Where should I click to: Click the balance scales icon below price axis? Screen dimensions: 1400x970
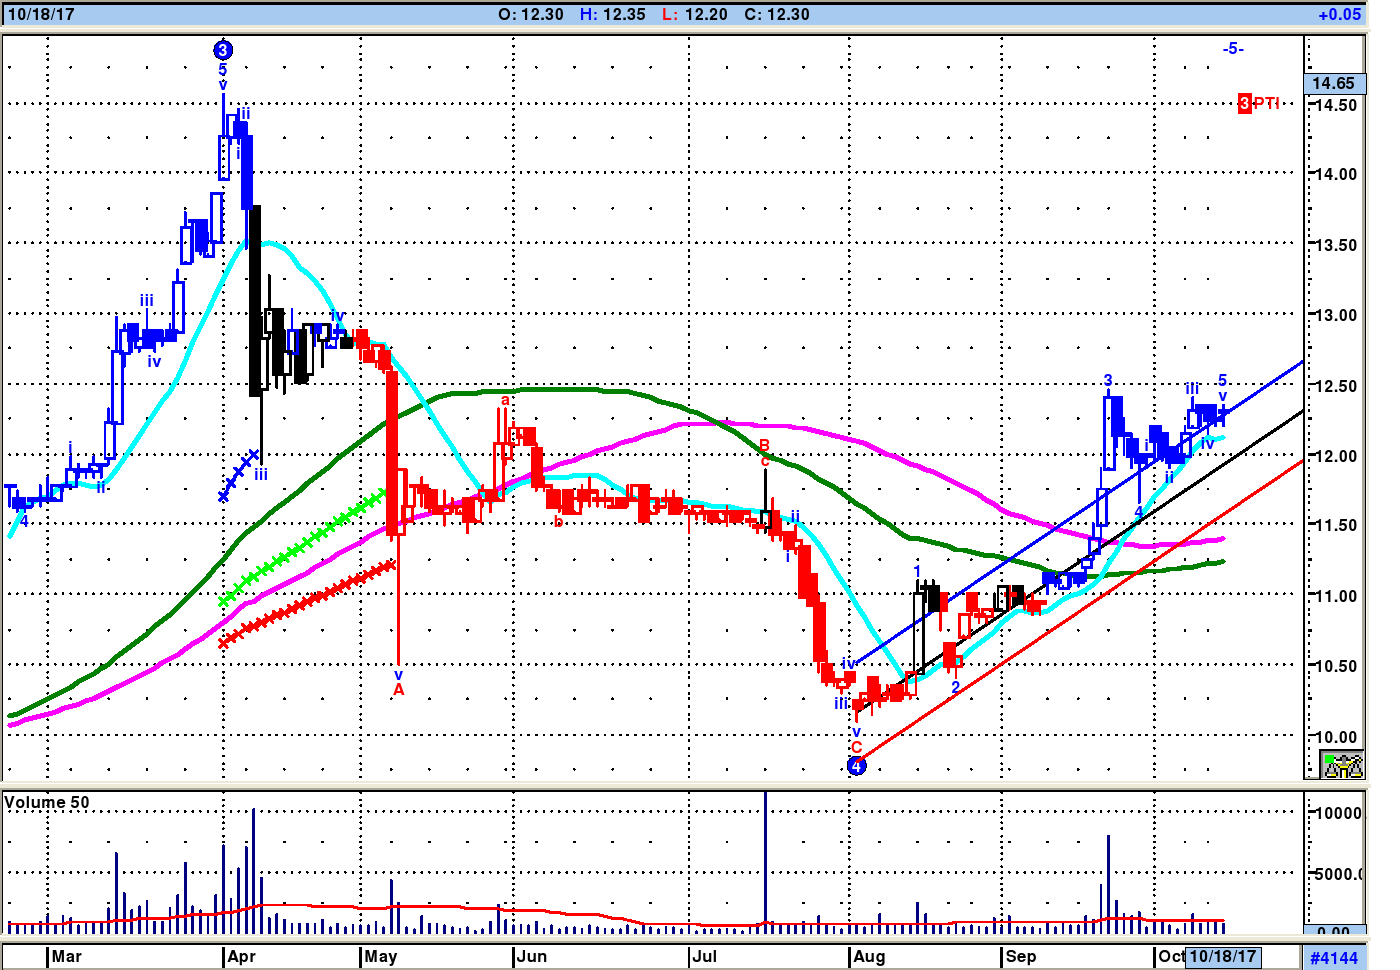[1342, 766]
